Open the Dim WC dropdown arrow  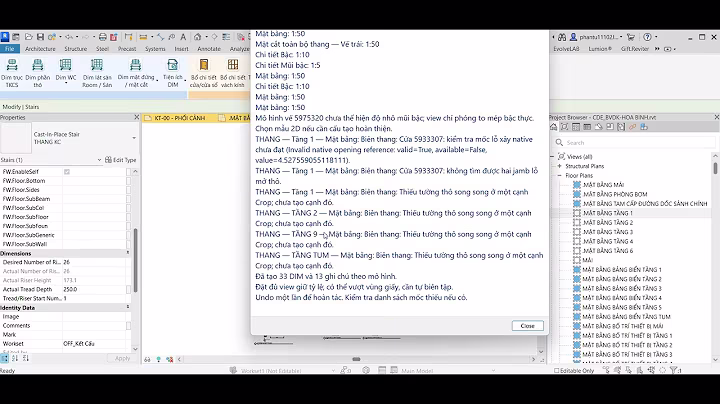tap(66, 84)
